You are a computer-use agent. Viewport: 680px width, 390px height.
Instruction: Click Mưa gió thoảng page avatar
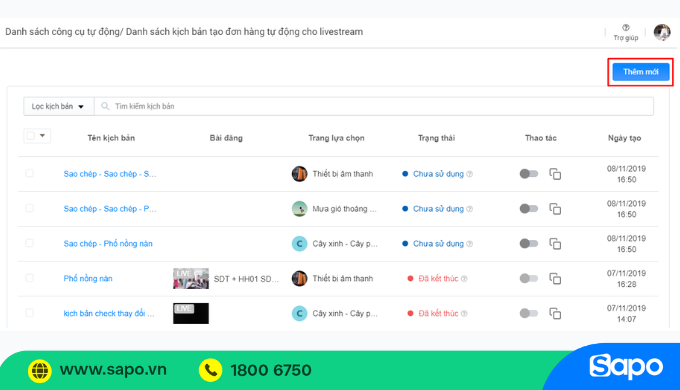299,209
